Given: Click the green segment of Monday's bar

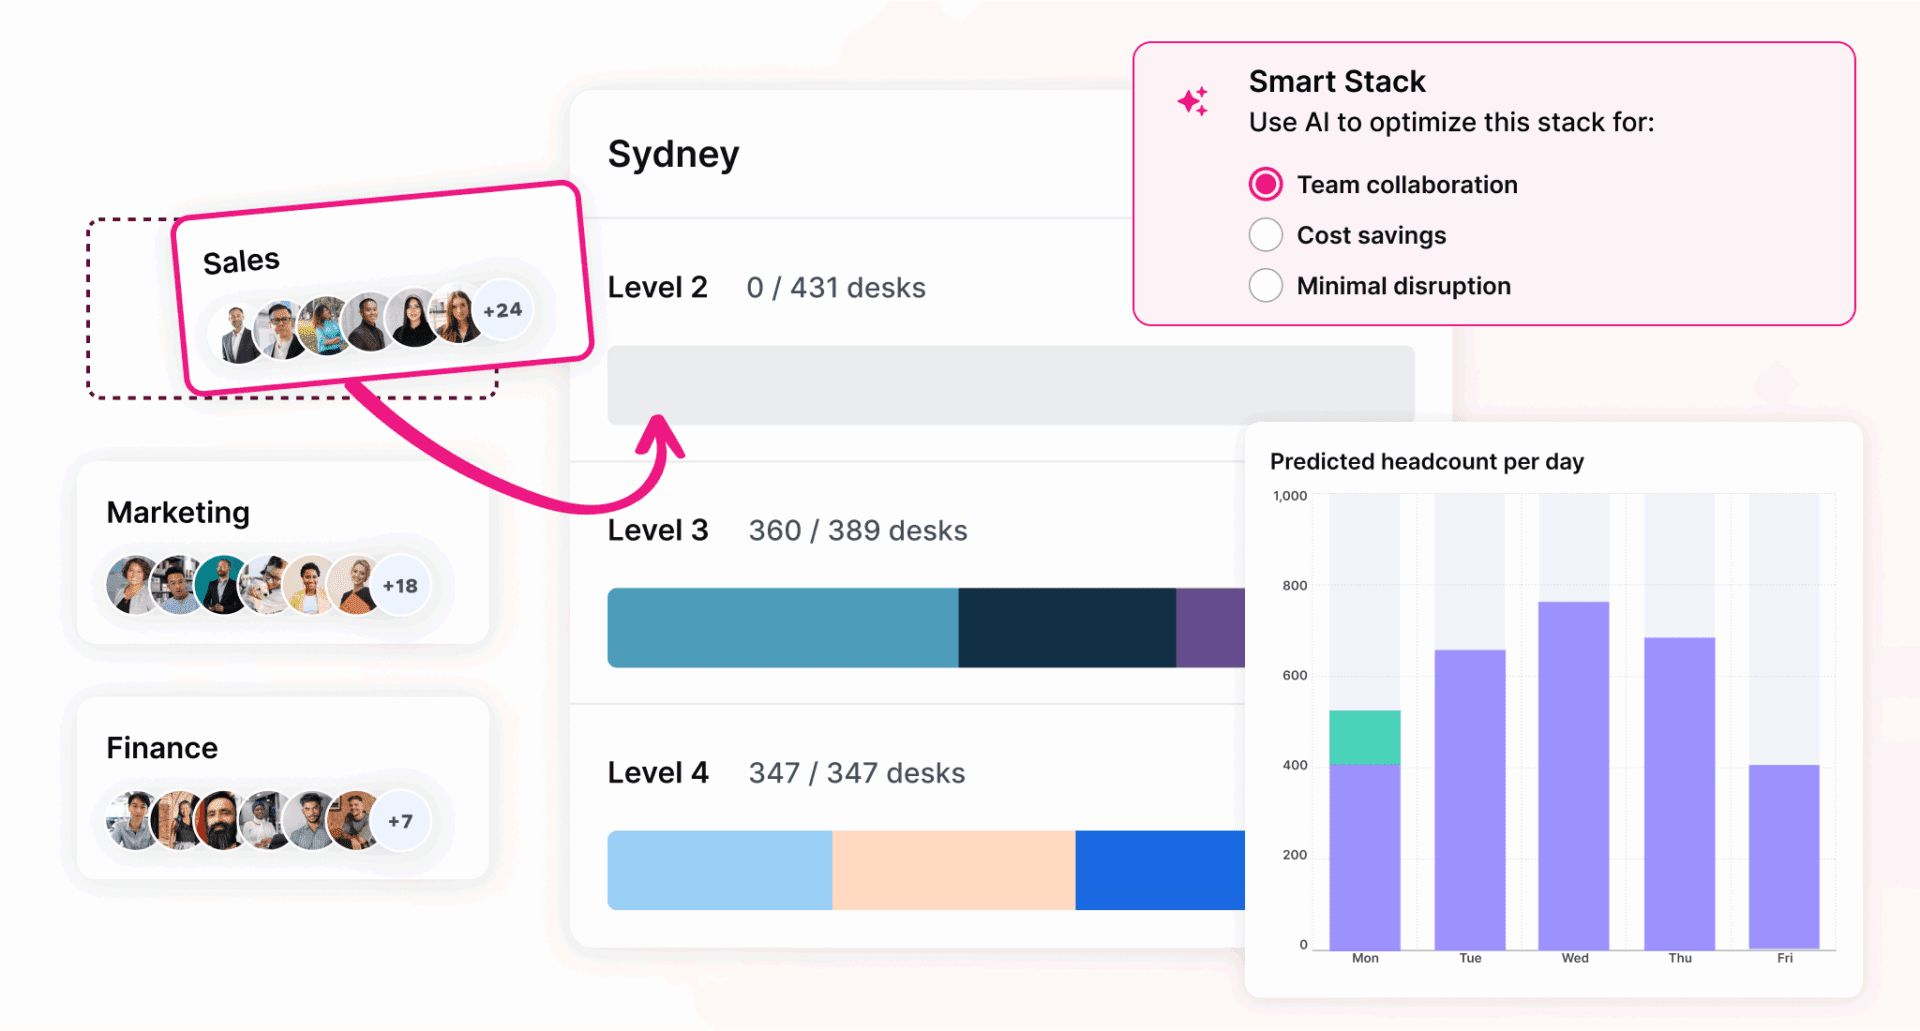Looking at the screenshot, I should (x=1364, y=737).
